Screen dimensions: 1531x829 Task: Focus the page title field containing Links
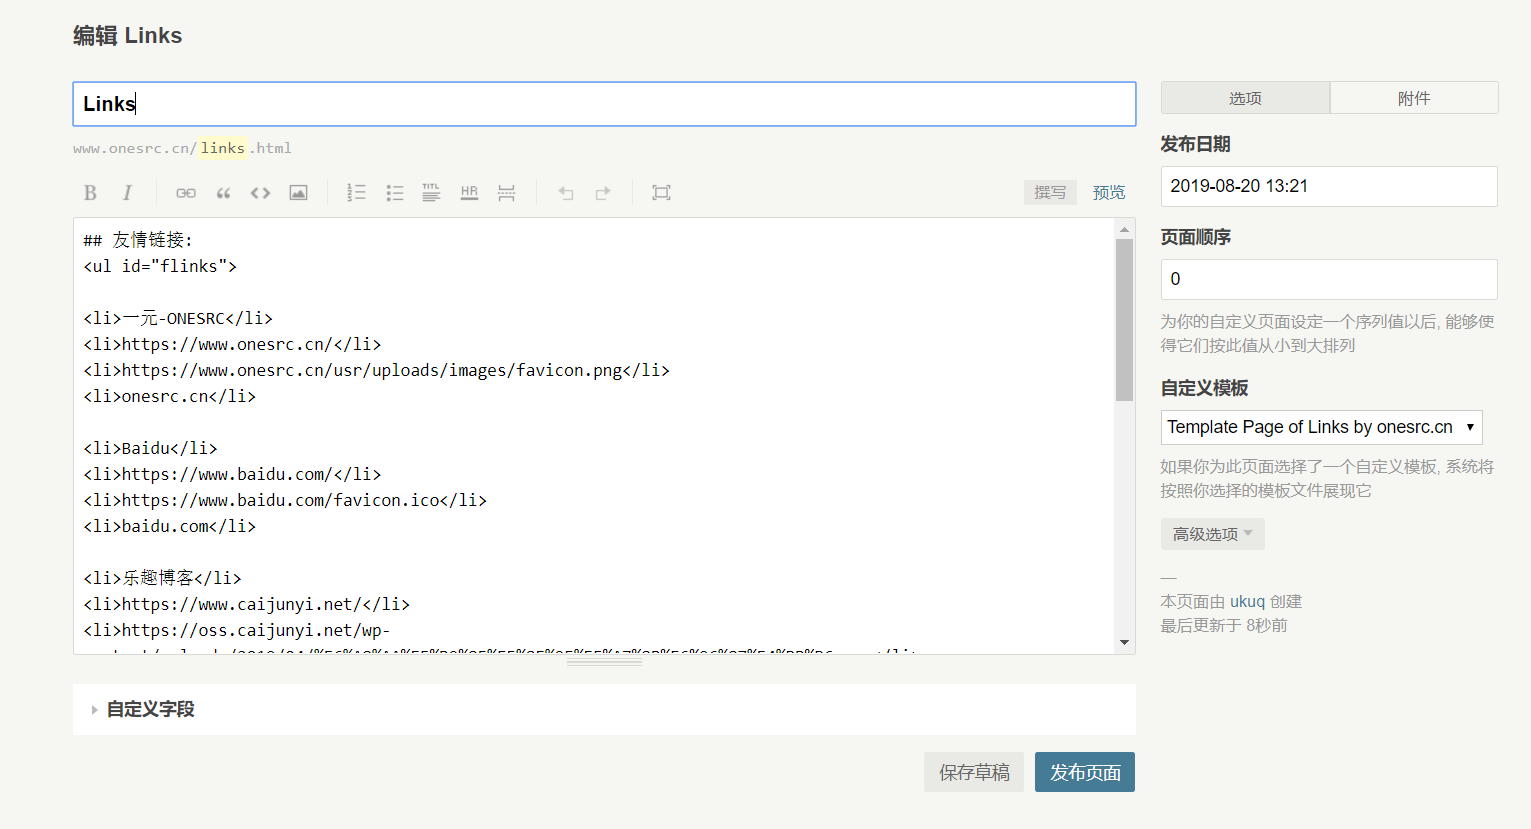[x=604, y=104]
